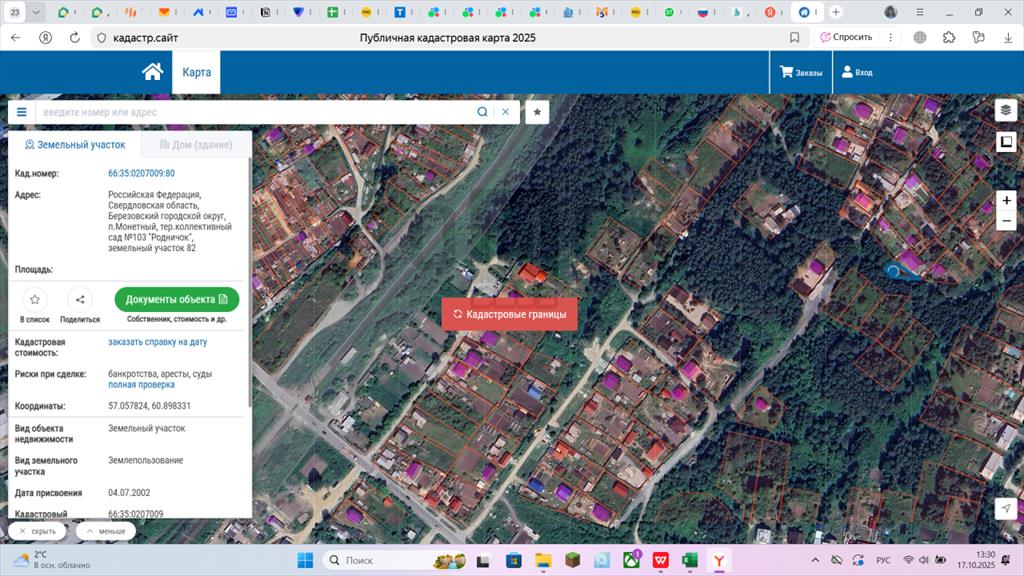Zoom in on the map
The width and height of the screenshot is (1024, 576).
point(1006,200)
